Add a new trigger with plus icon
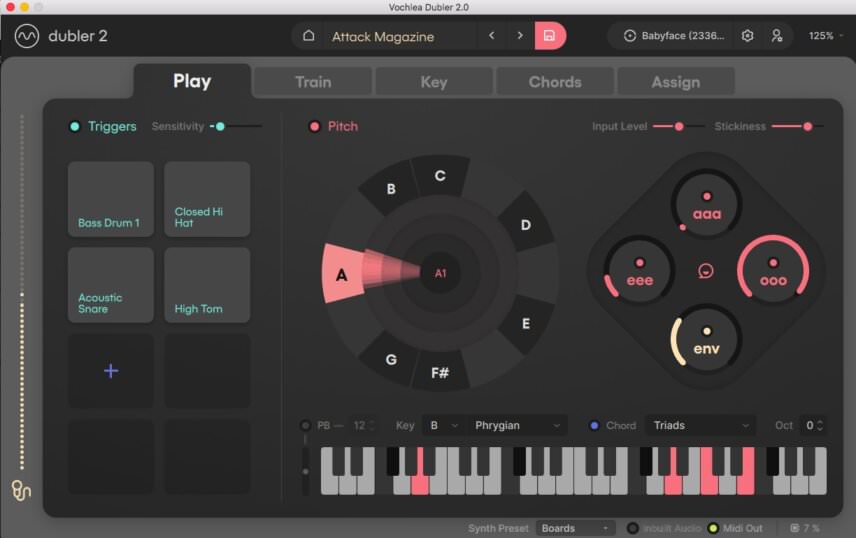Viewport: 856px width, 538px height. pos(111,371)
